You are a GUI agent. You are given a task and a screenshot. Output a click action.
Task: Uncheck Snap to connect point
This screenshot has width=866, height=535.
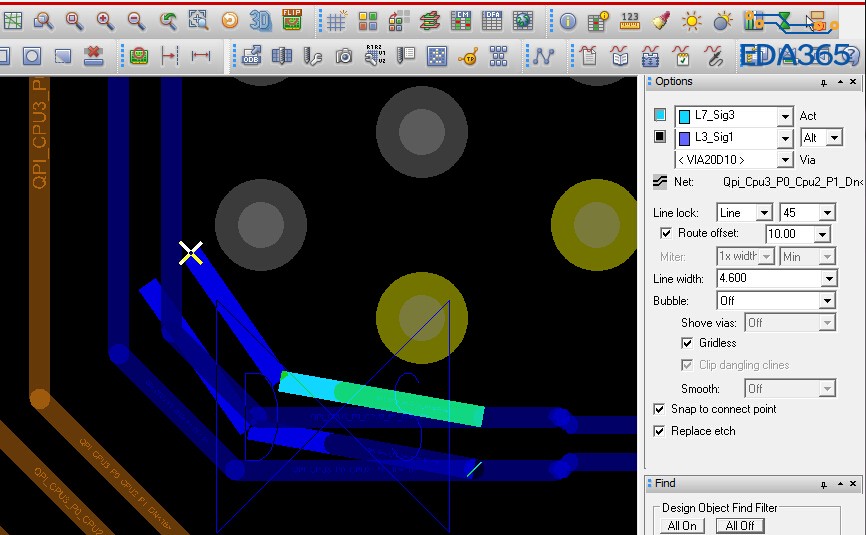(x=659, y=409)
